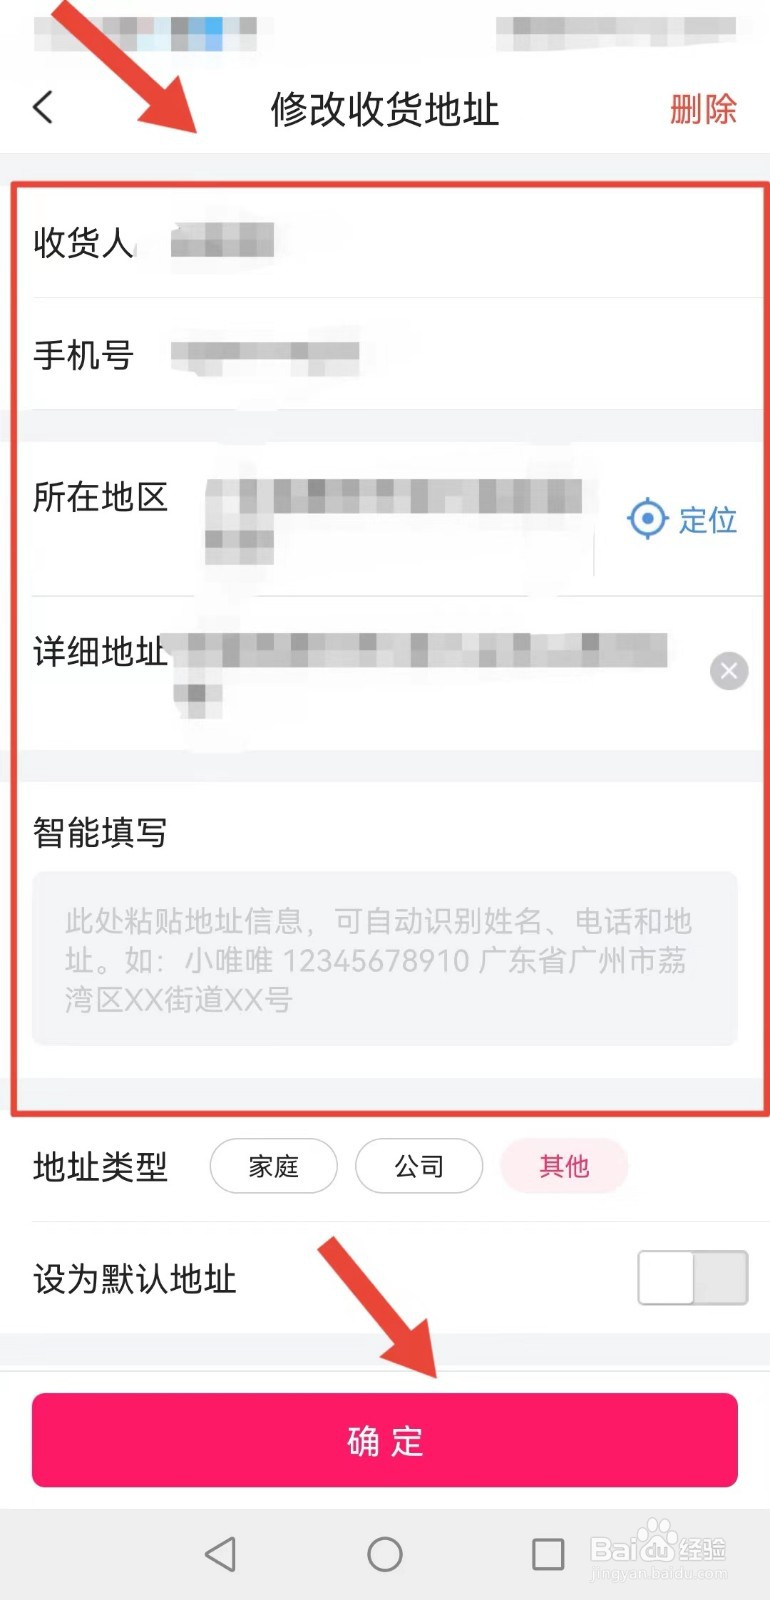Screen dimensions: 770x1600
Task: Tap Android recent apps square icon
Action: tap(548, 1554)
